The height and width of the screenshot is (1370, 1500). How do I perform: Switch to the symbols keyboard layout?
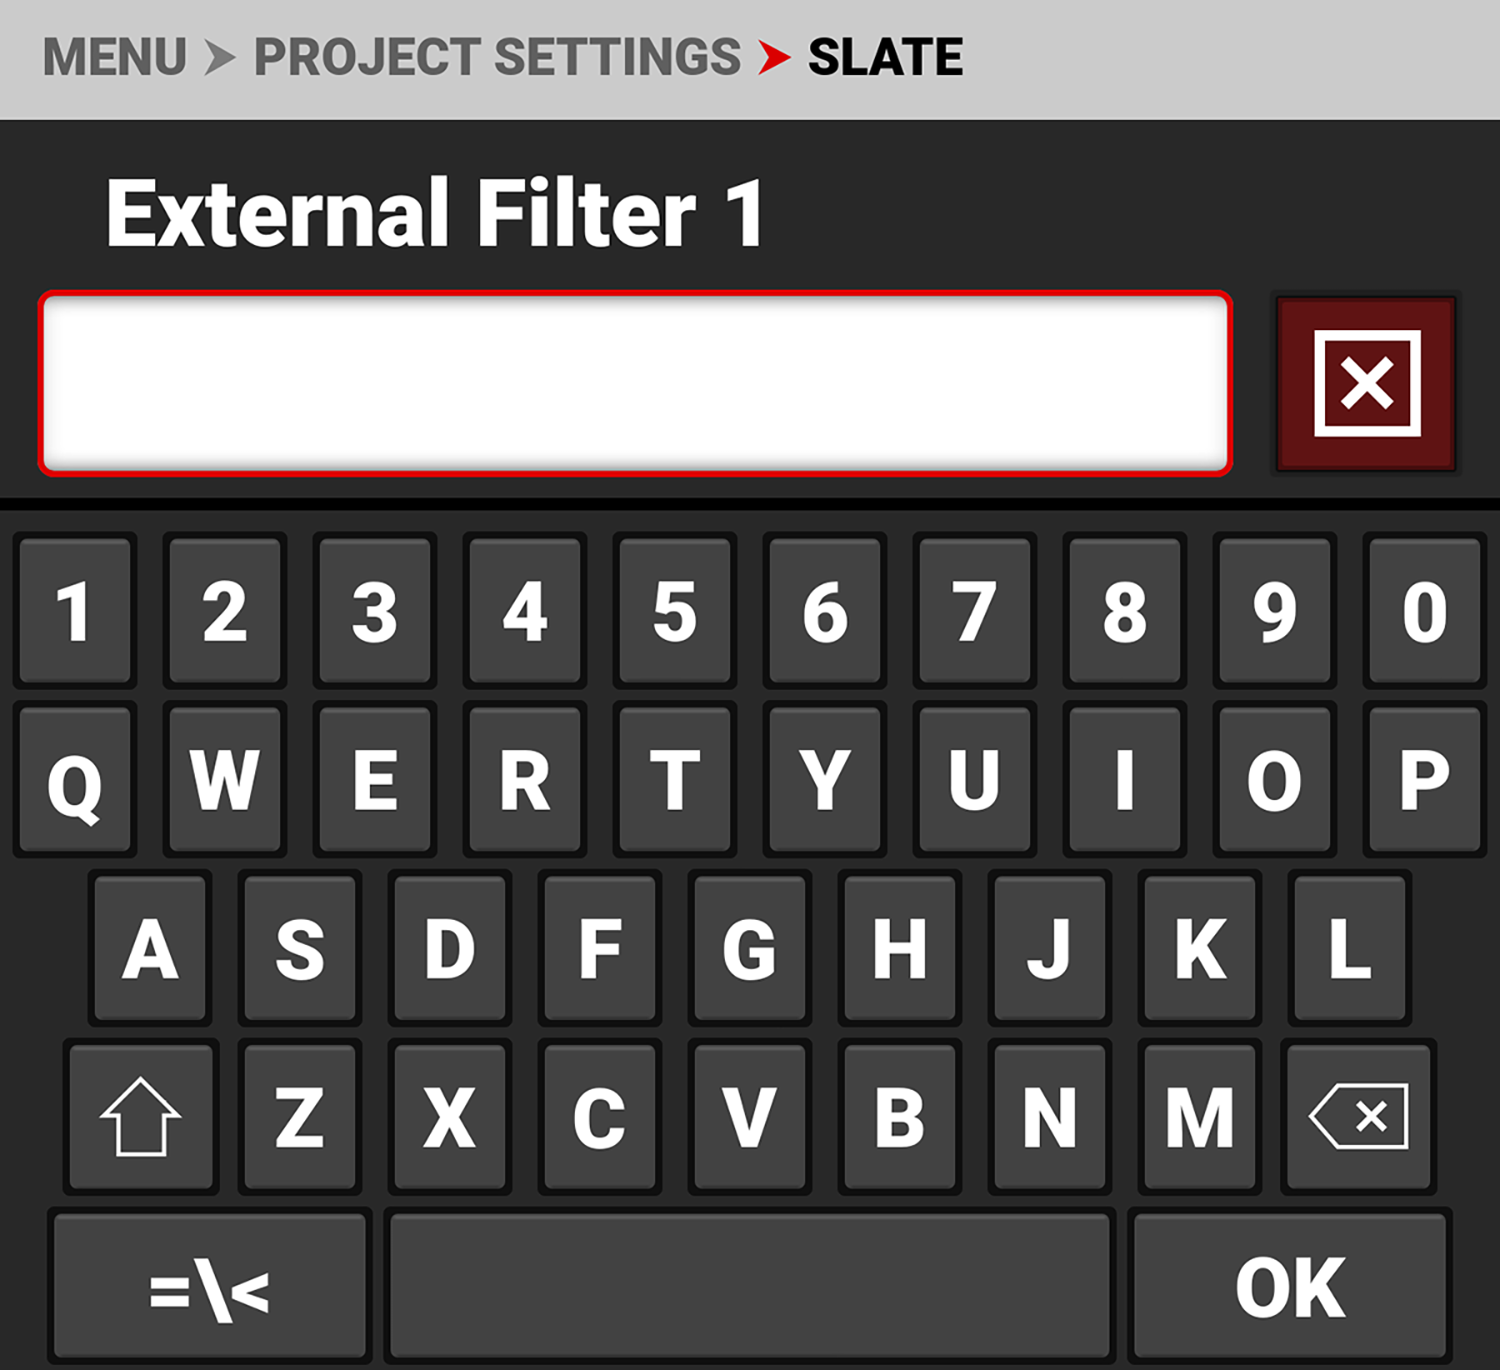(x=209, y=1288)
